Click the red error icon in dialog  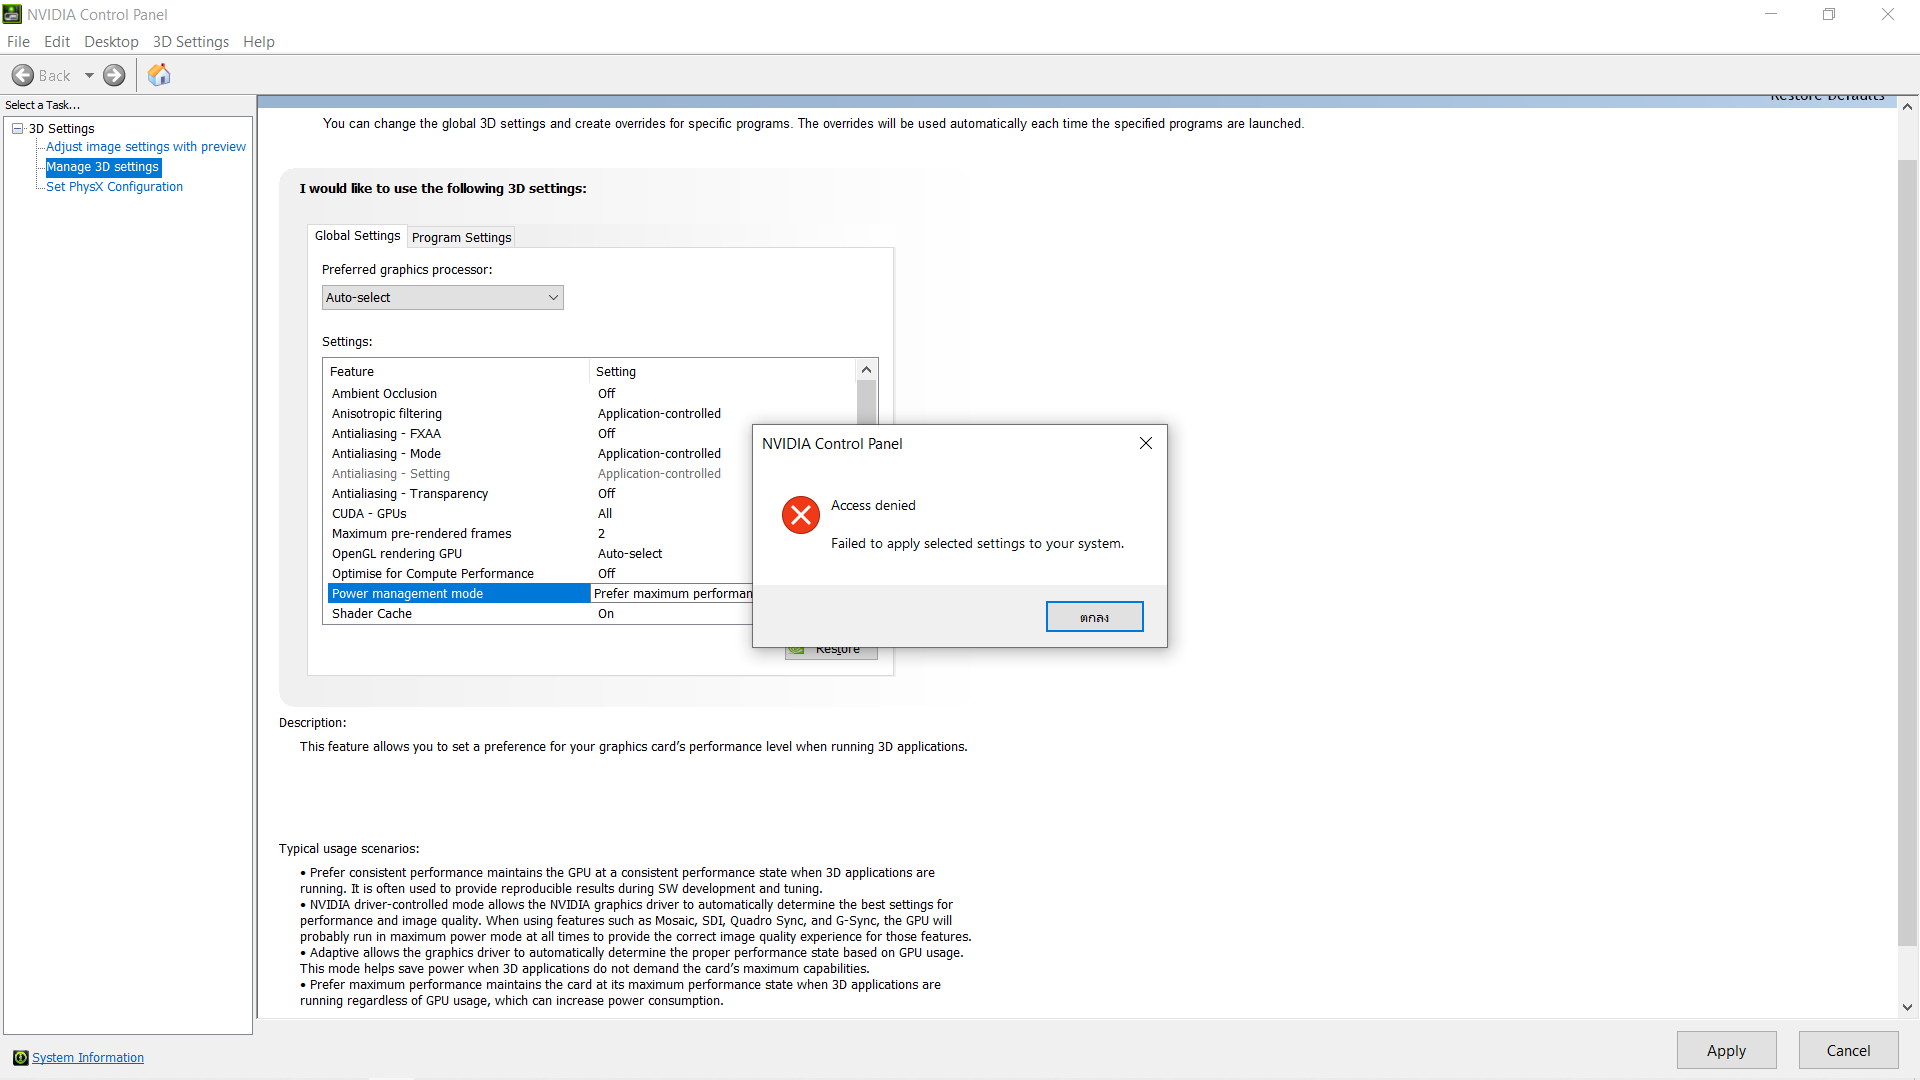801,515
